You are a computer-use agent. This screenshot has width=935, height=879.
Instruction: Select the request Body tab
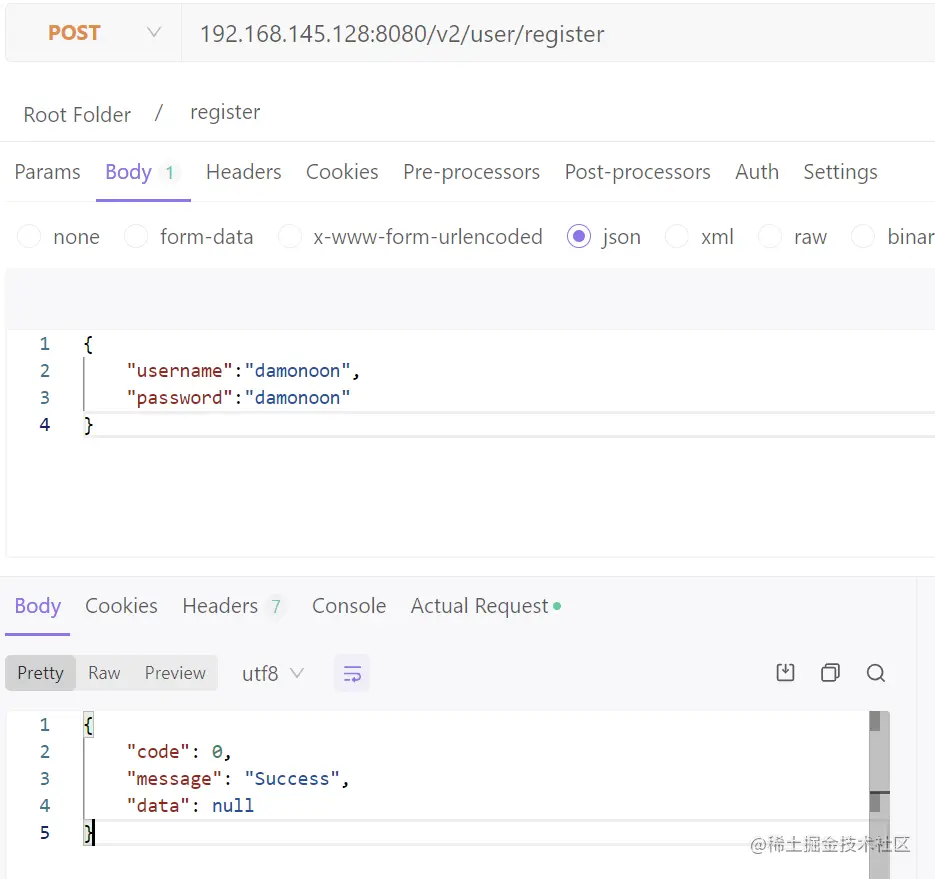point(143,172)
